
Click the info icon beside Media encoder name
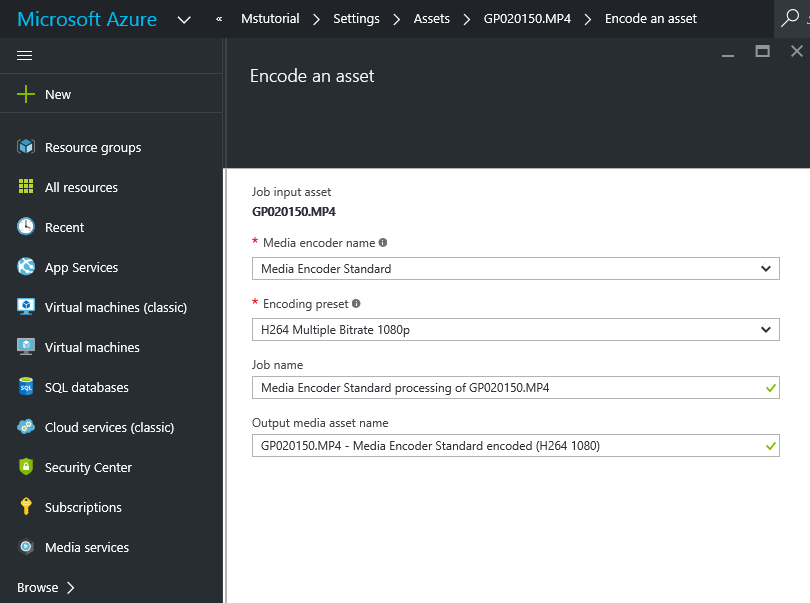pos(383,242)
